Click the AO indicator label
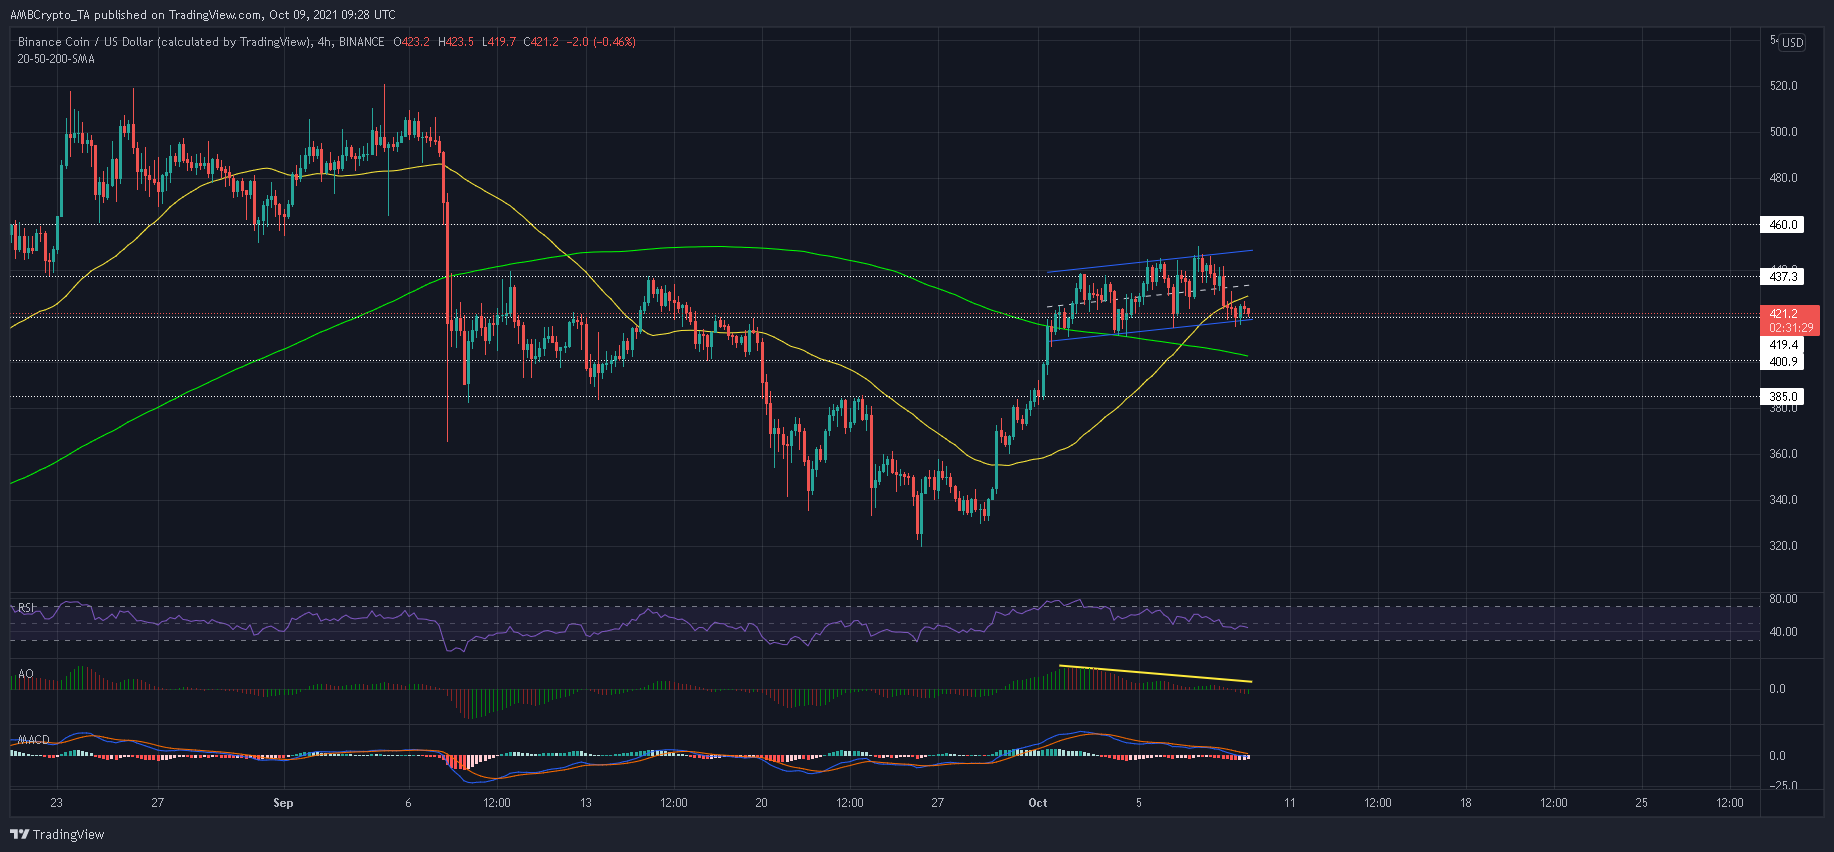Image resolution: width=1834 pixels, height=852 pixels. pos(26,674)
